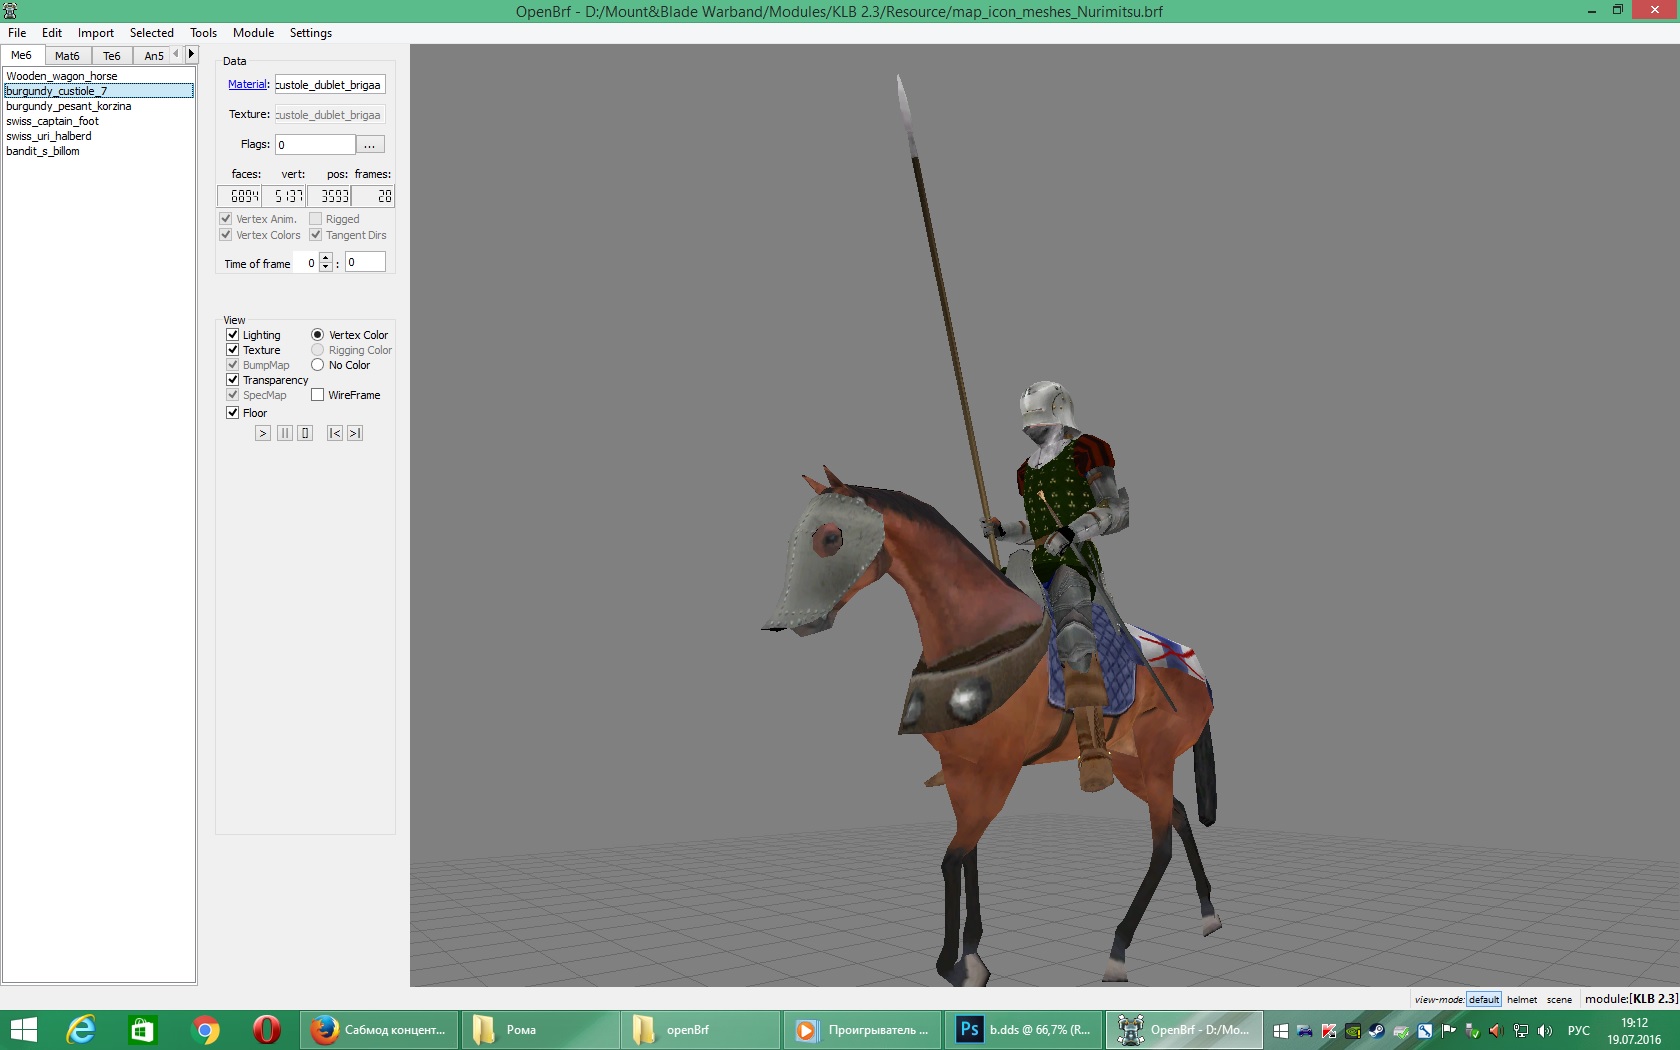Screen dimensions: 1680x1050
Task: Toggle the Tangent Dirs checkbox
Action: [x=315, y=235]
